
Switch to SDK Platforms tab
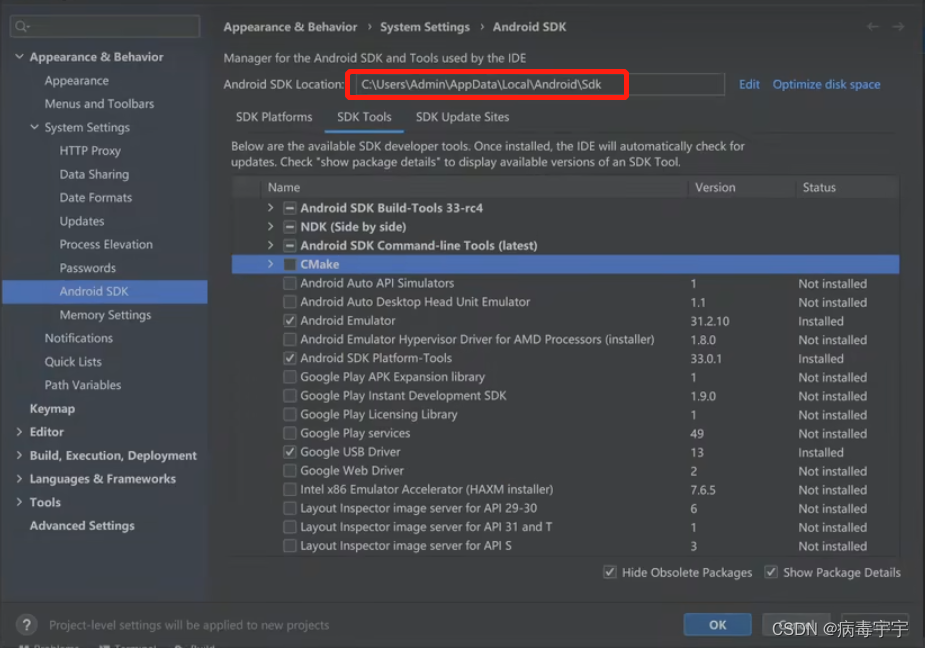(274, 117)
